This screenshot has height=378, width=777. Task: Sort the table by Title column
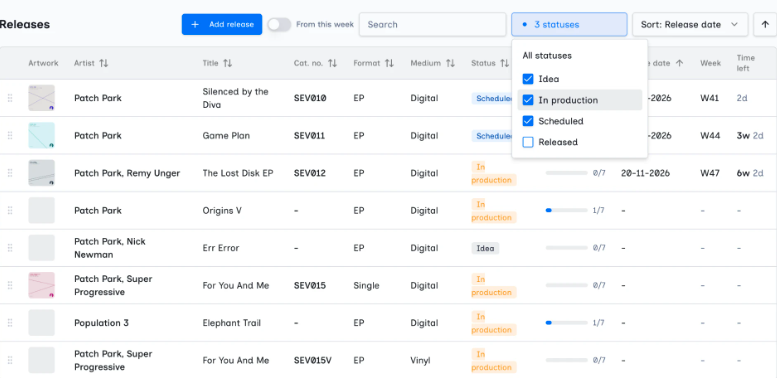point(217,63)
